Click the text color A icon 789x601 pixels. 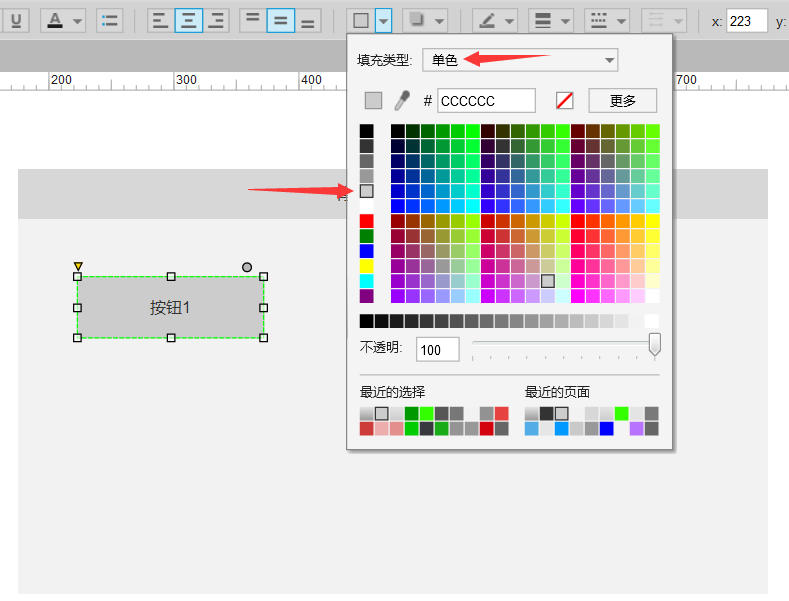pyautogui.click(x=55, y=21)
